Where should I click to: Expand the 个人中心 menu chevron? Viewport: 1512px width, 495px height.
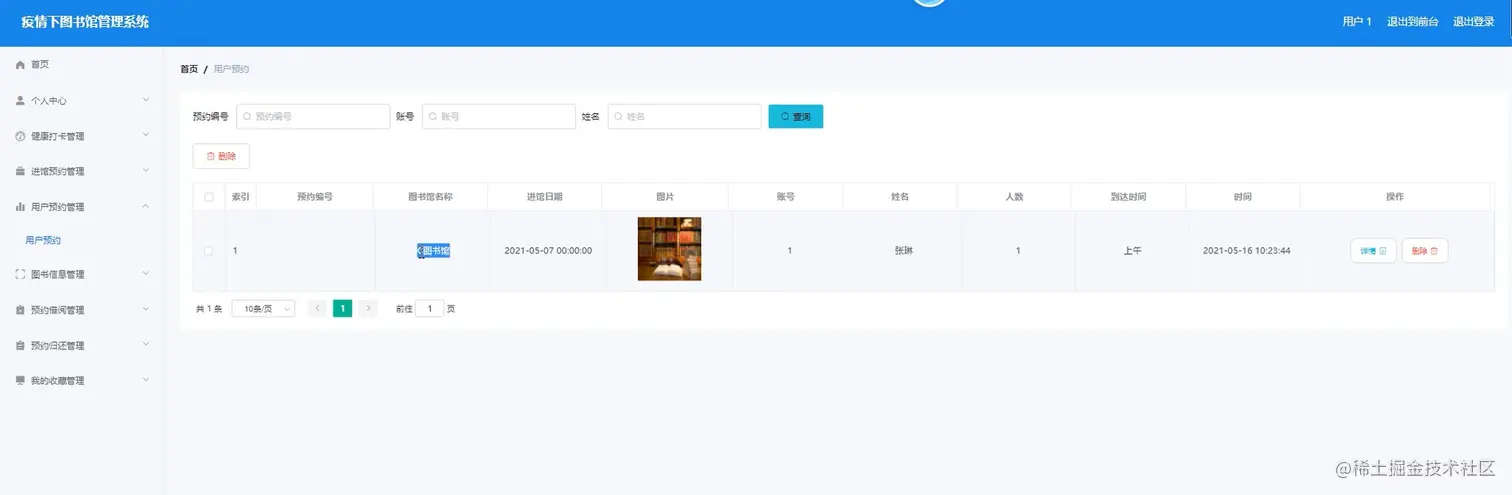pyautogui.click(x=146, y=100)
